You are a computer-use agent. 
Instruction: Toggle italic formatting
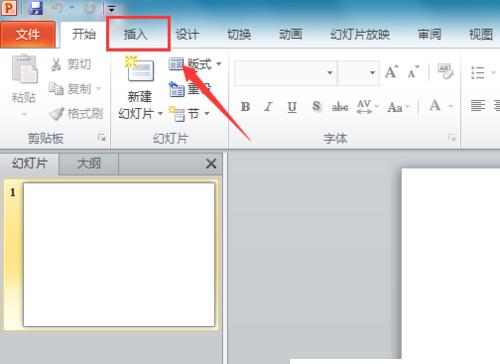[x=268, y=107]
